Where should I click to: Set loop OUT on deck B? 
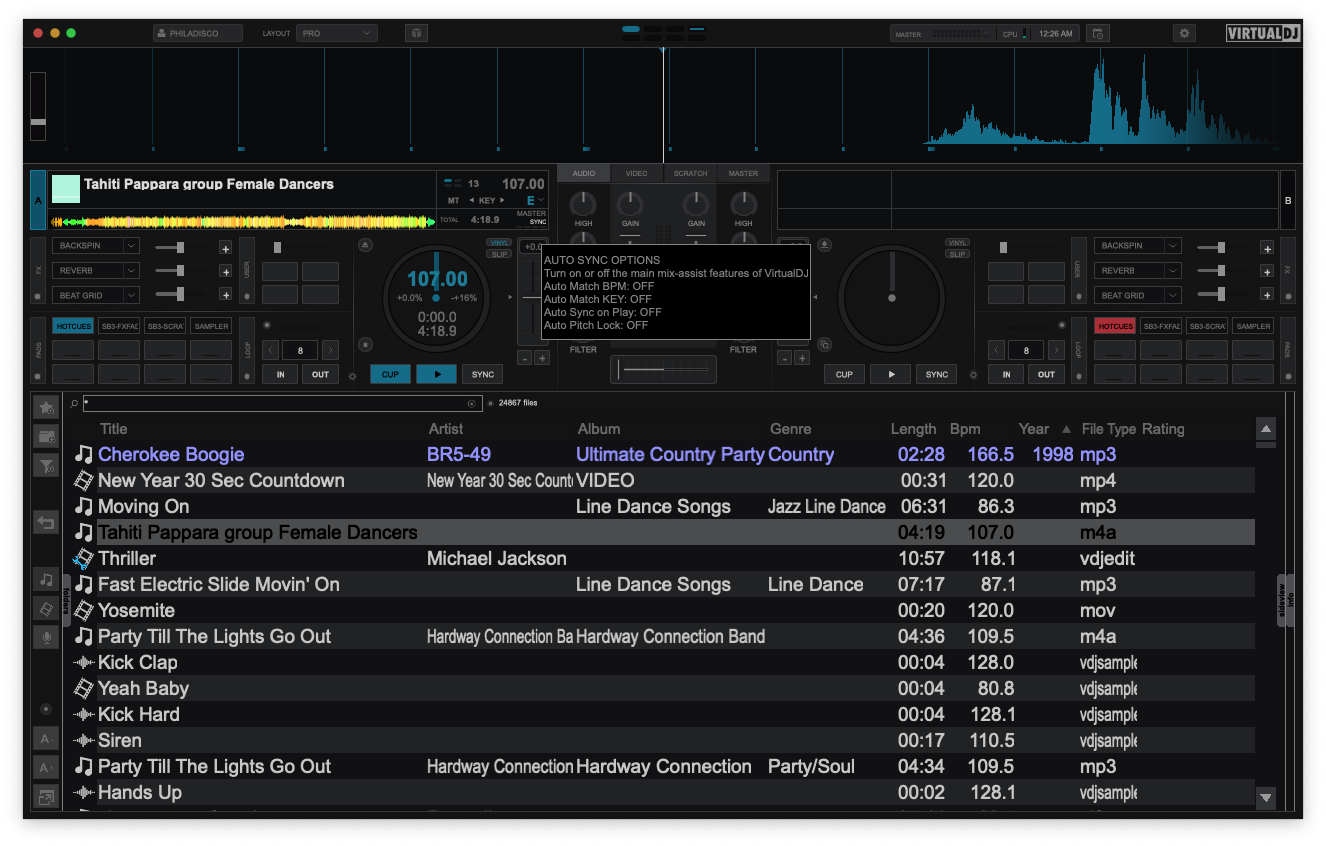1046,375
